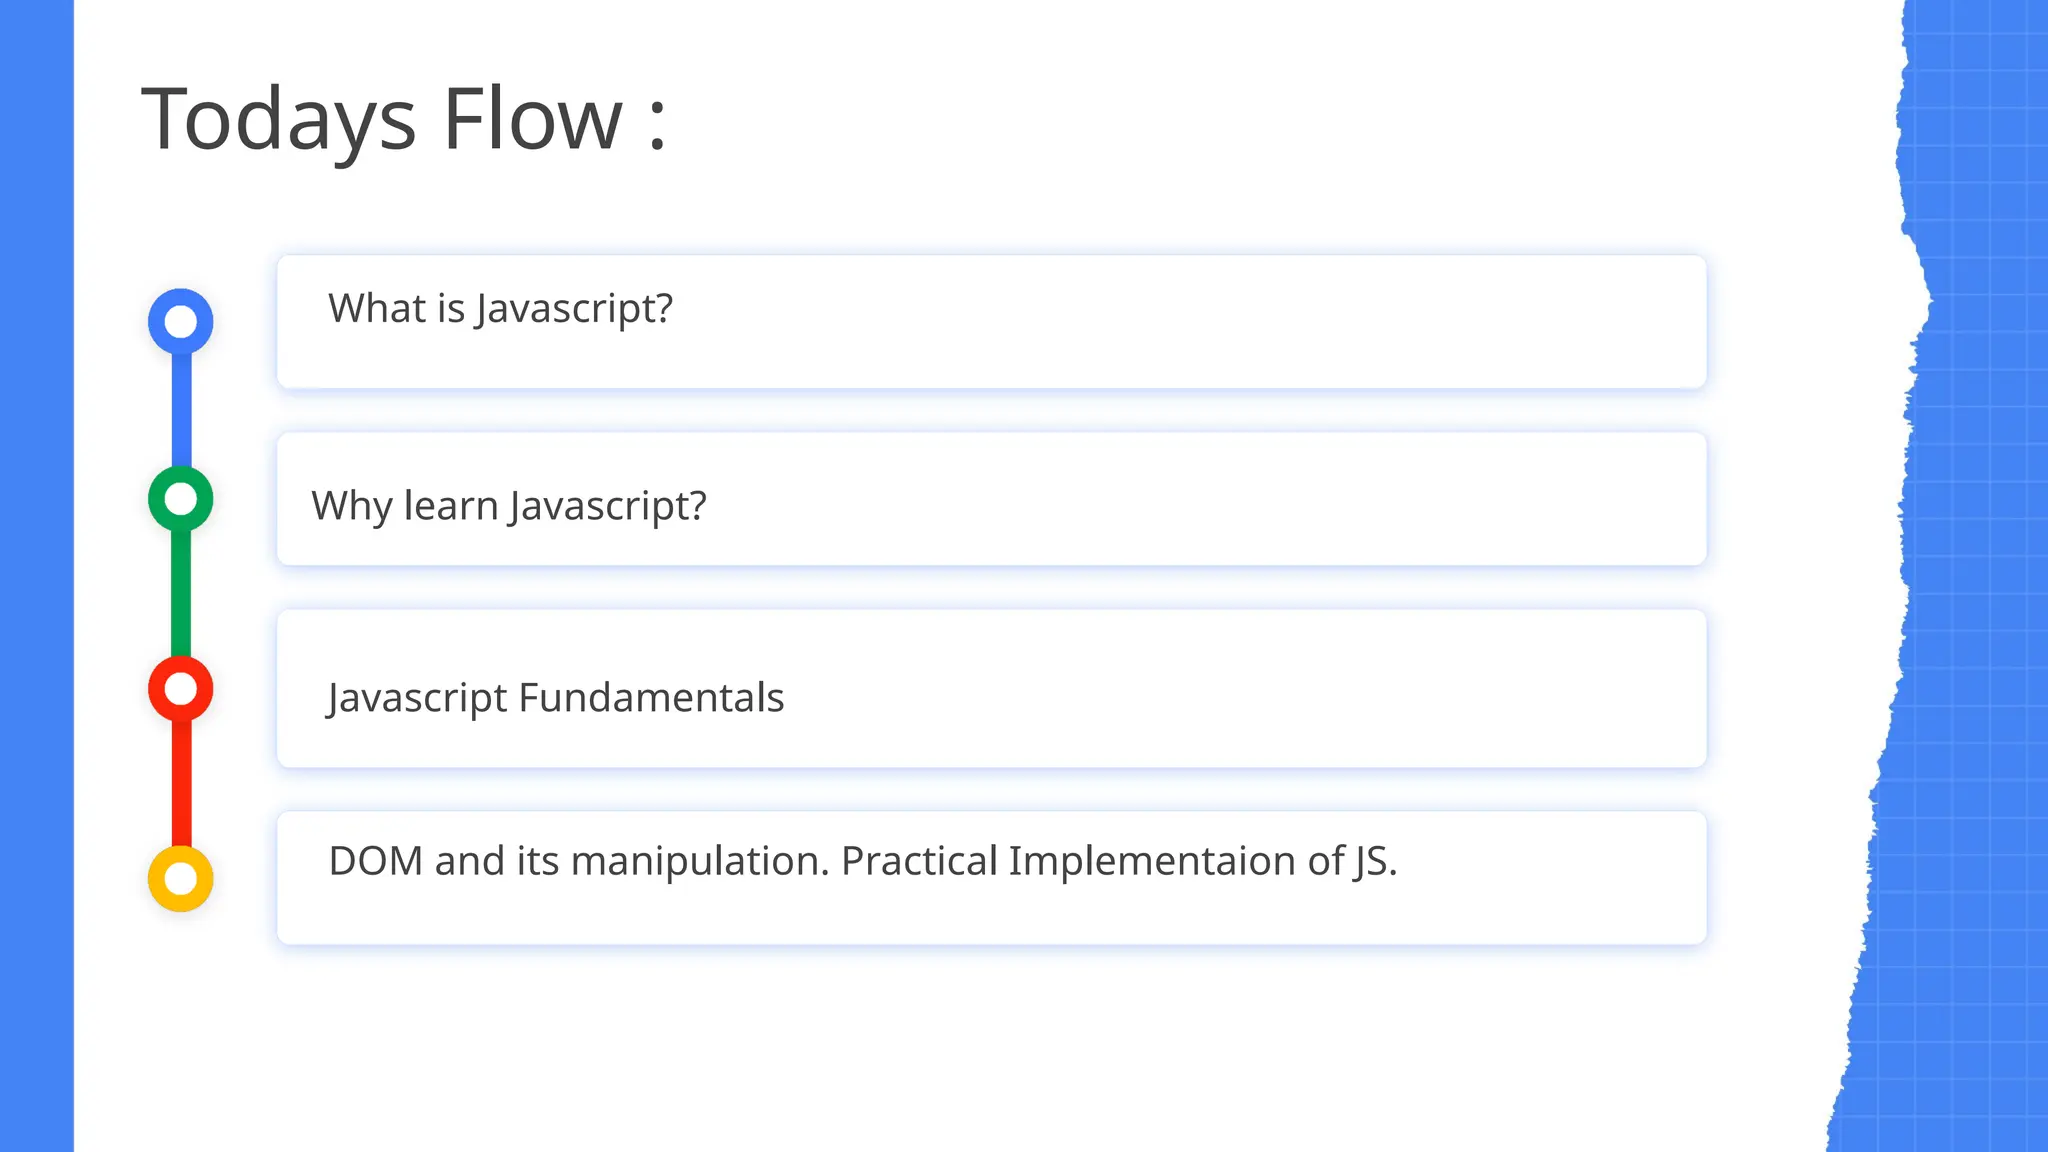Select the red connector line between circles
2048x1152 pixels.
pos(181,783)
